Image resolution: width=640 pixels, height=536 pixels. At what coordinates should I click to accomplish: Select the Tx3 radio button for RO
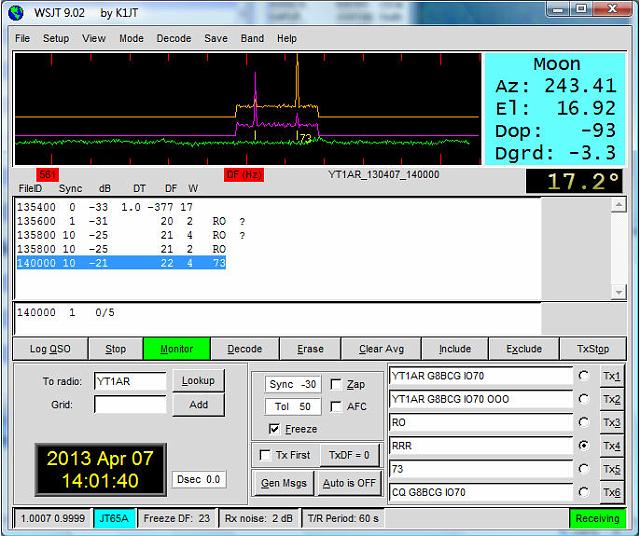click(584, 422)
